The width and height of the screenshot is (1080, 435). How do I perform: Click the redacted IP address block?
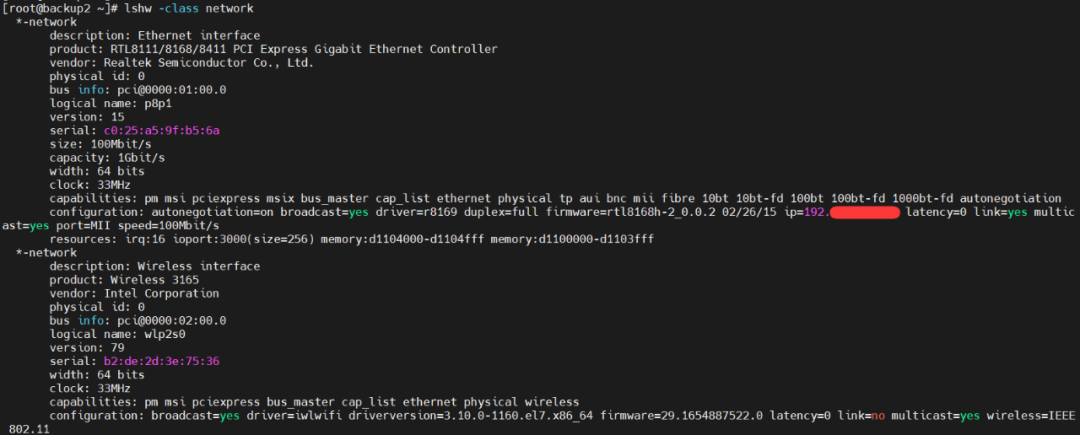[x=865, y=212]
